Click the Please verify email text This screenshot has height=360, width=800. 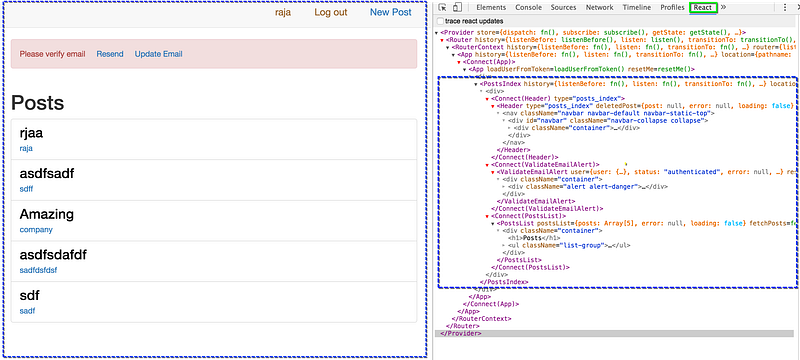tap(53, 54)
